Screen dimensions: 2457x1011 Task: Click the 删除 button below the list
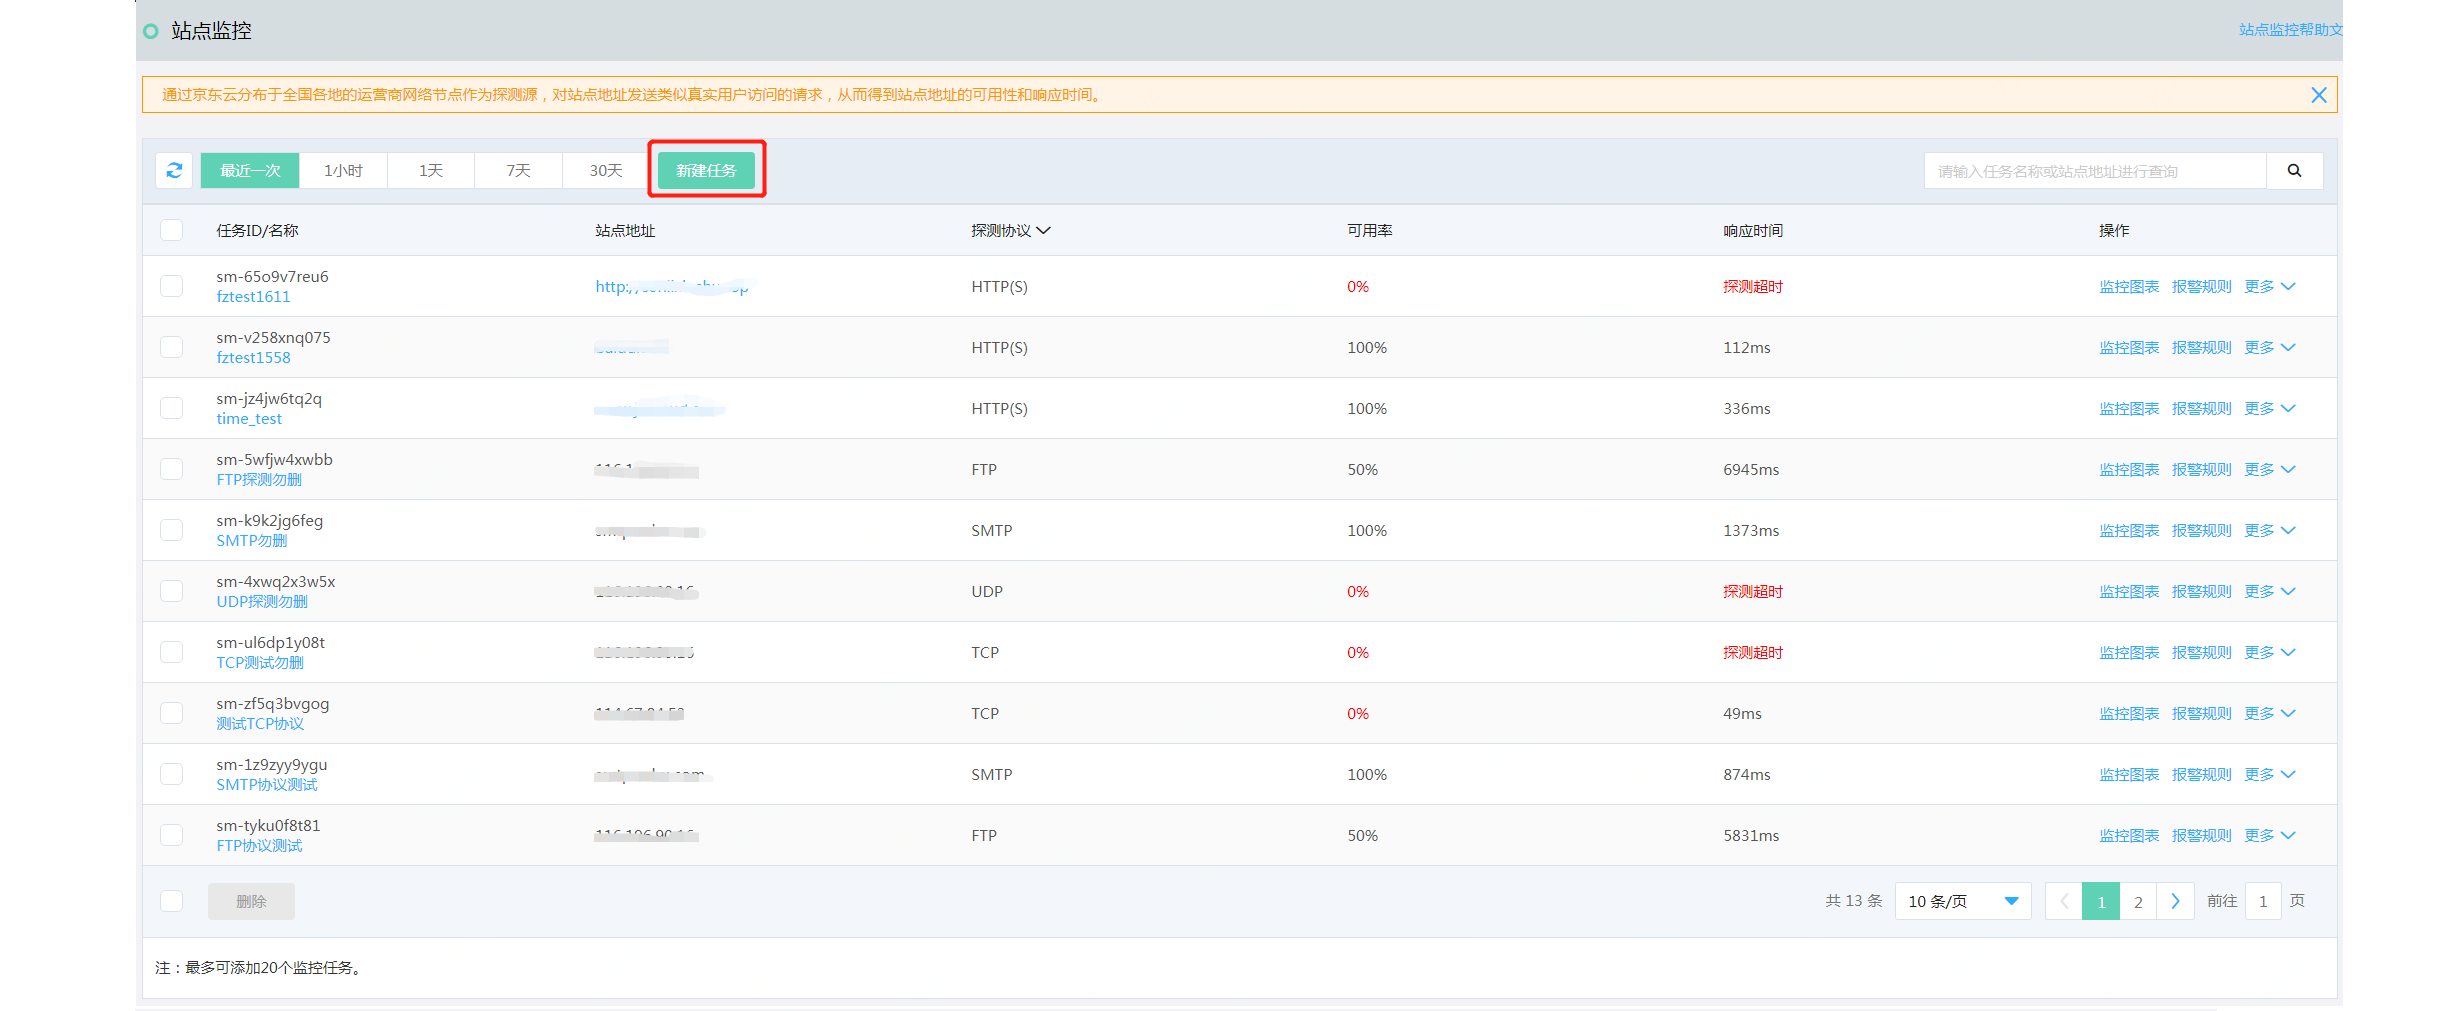click(x=251, y=900)
